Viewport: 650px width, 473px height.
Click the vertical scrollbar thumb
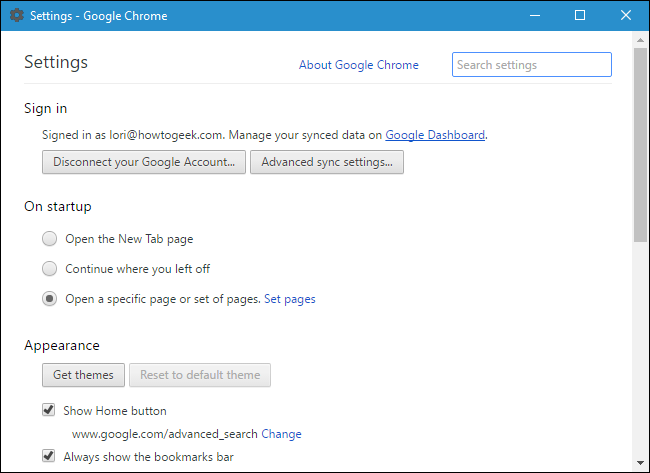click(640, 140)
